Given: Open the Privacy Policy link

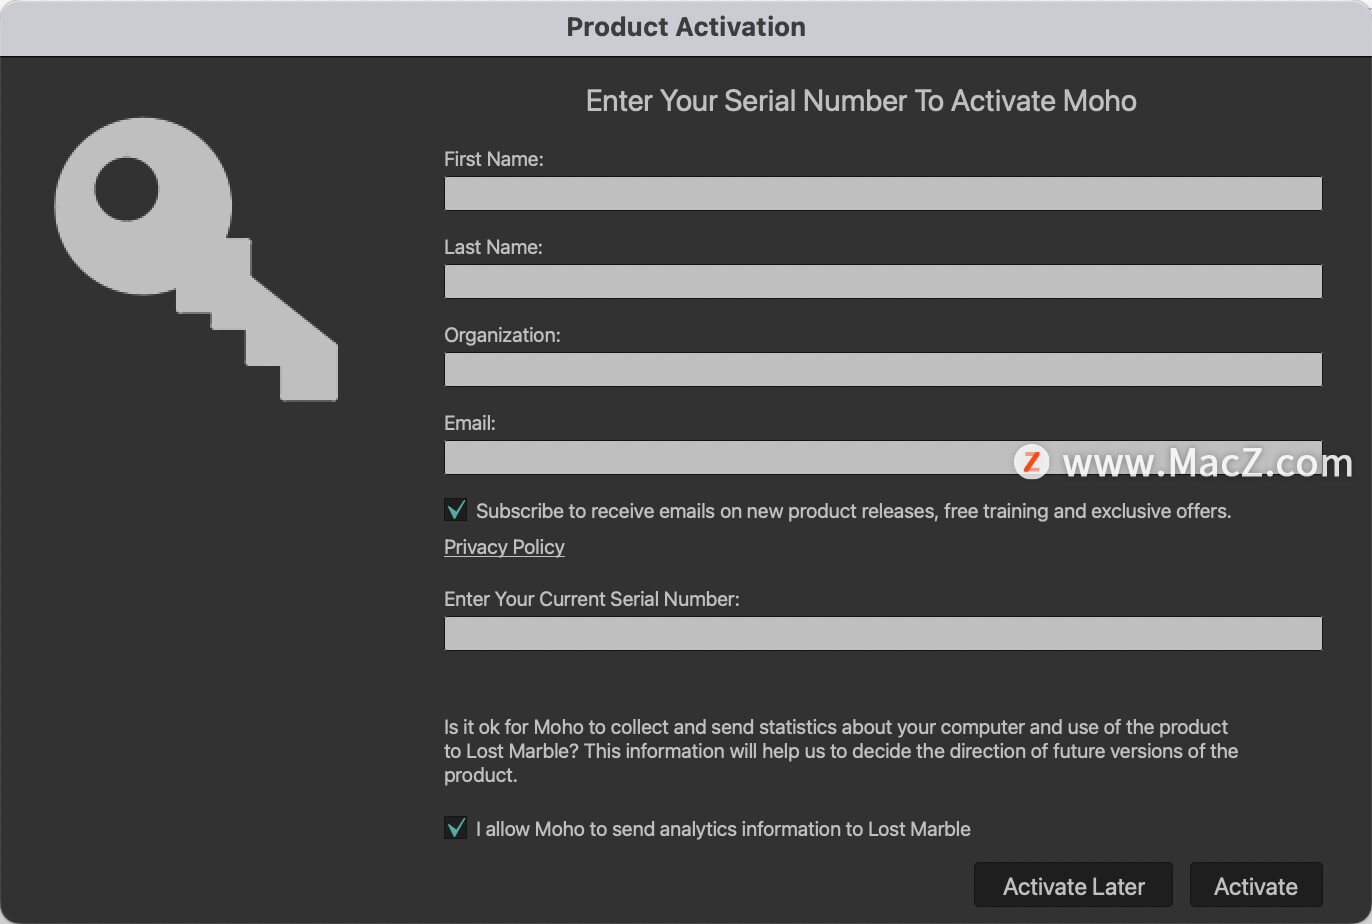Looking at the screenshot, I should tap(504, 547).
